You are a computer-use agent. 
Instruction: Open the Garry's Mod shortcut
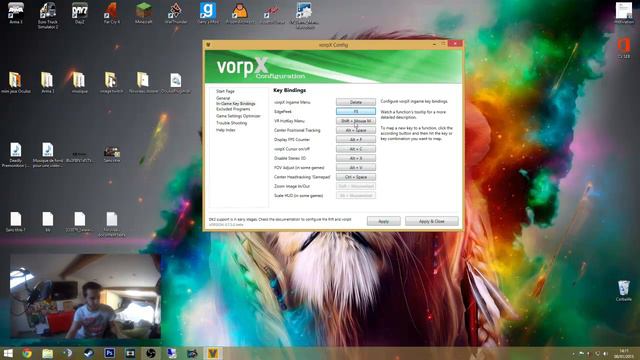point(208,13)
